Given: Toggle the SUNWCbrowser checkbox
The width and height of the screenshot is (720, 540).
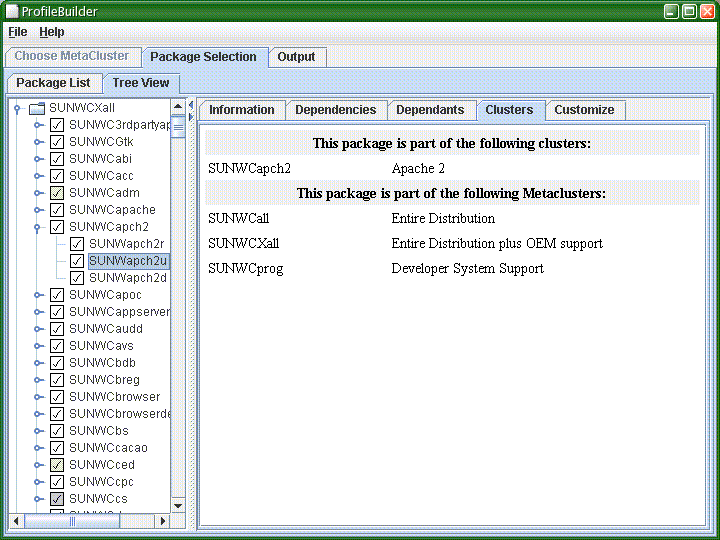Looking at the screenshot, I should pyautogui.click(x=57, y=397).
